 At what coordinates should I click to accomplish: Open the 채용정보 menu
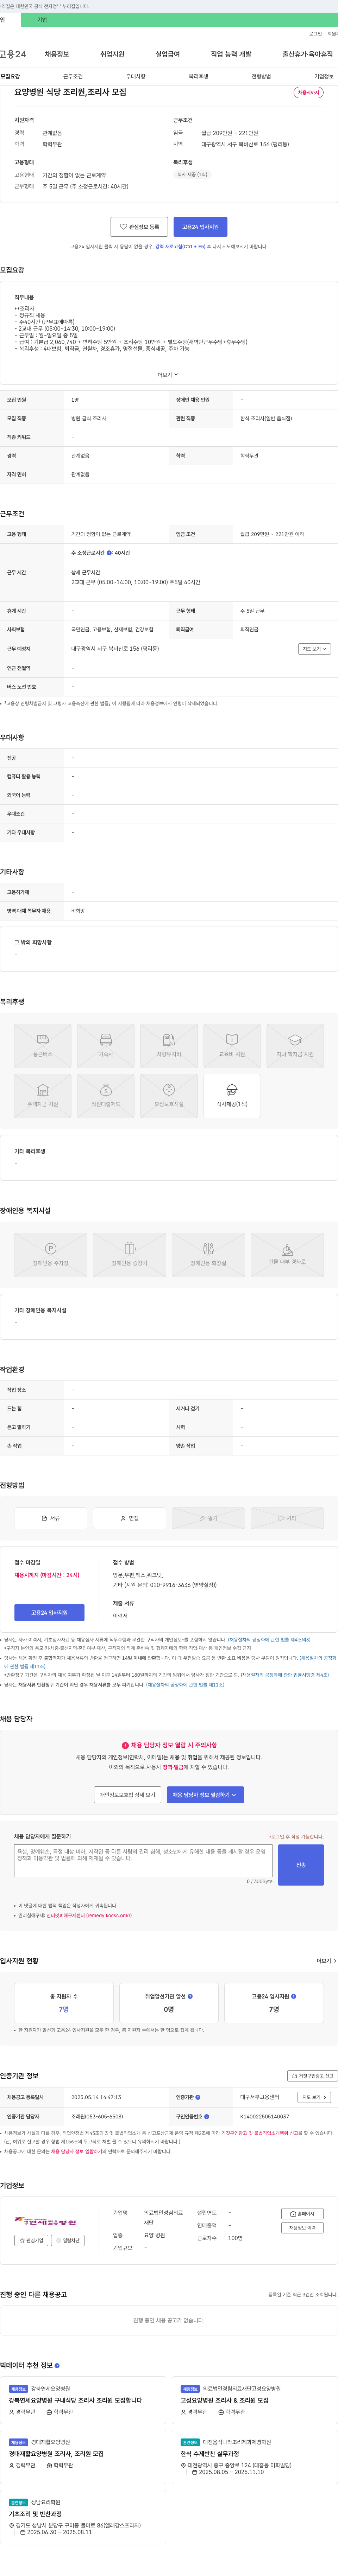pos(57,54)
